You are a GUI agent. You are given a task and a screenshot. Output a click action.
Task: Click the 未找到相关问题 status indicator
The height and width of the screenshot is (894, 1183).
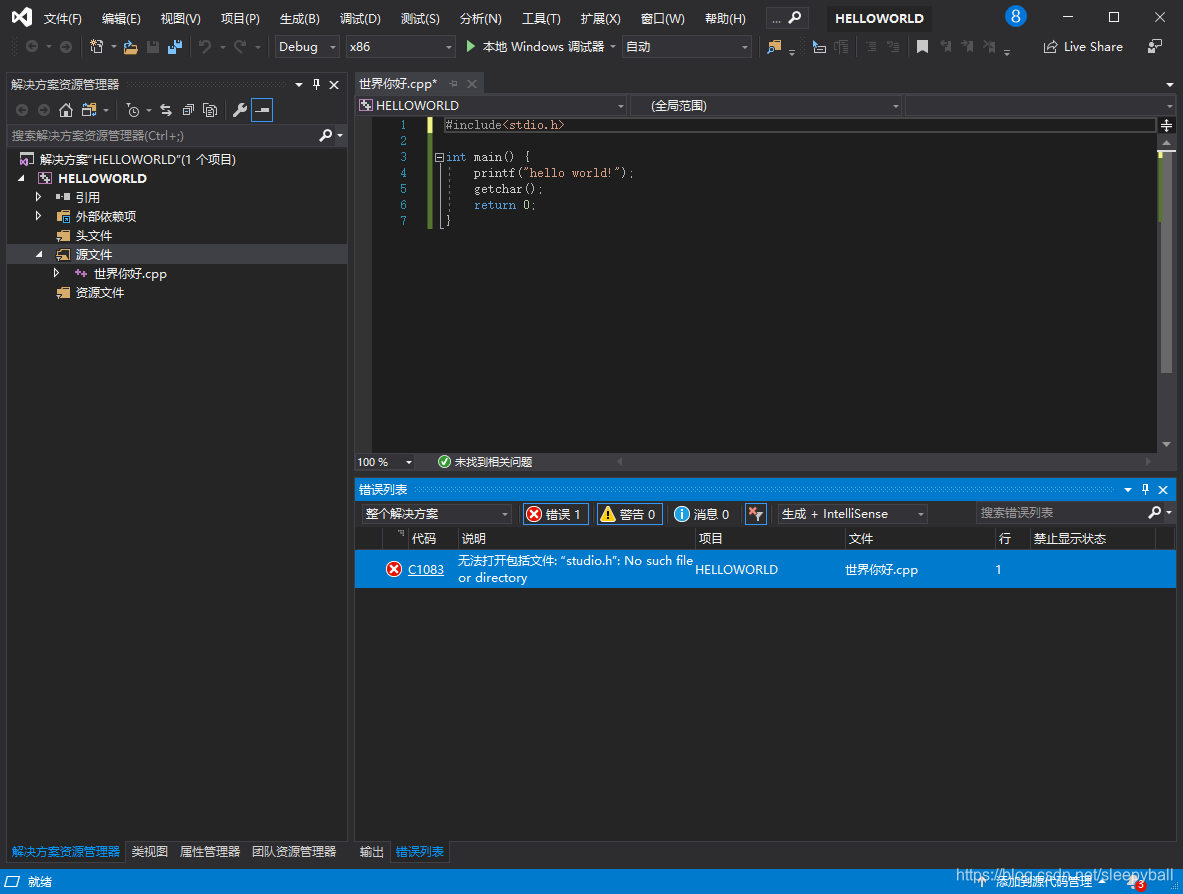(x=485, y=462)
